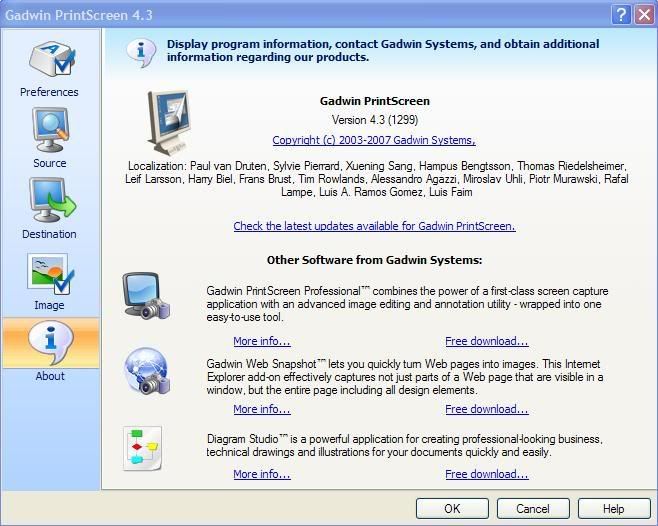Click the Version 4.3 (1299) text

(375, 120)
